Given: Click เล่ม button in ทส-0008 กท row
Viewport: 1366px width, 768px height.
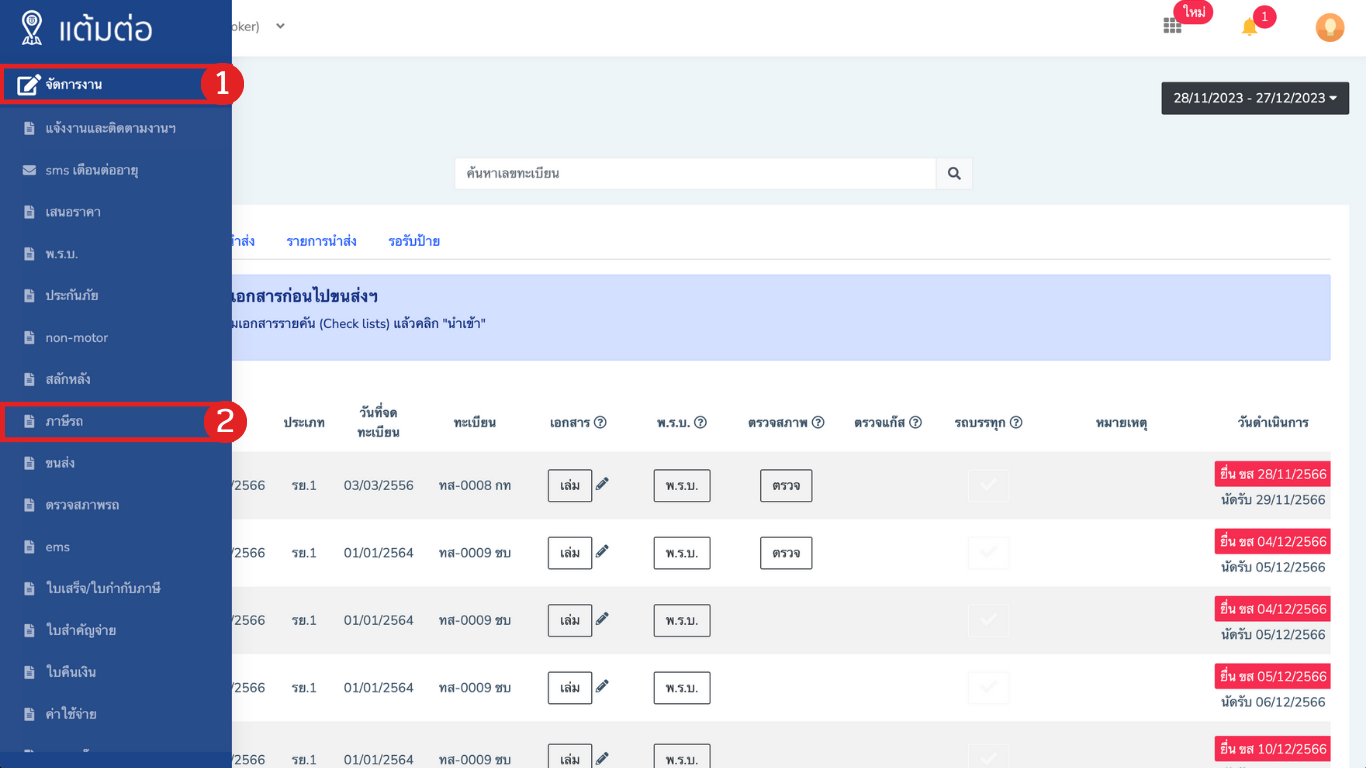Looking at the screenshot, I should [570, 485].
